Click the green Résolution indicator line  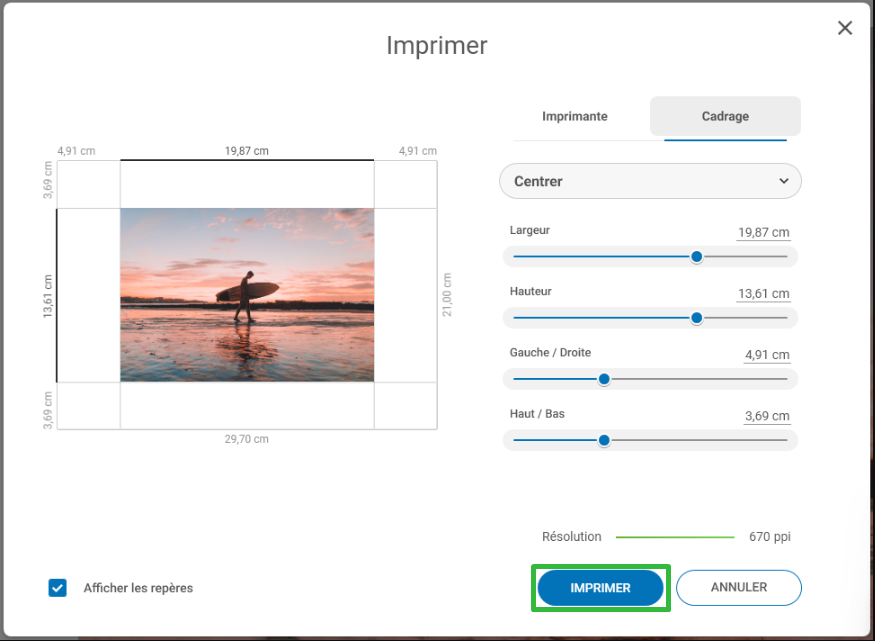[675, 537]
